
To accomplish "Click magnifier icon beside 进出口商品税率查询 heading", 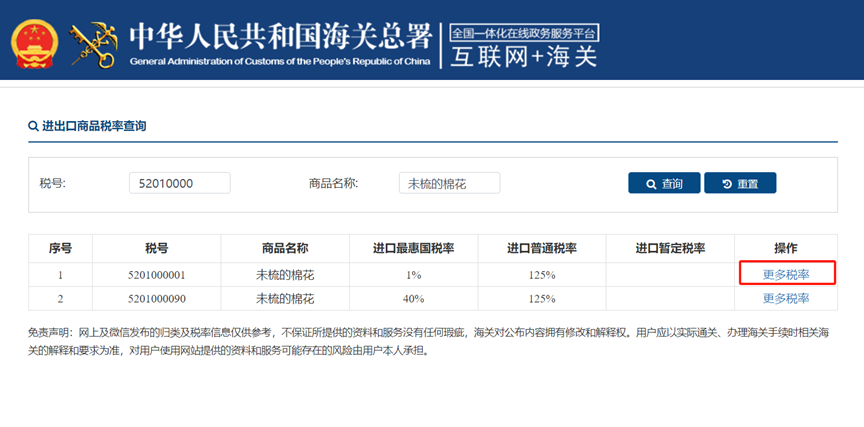I will pyautogui.click(x=33, y=127).
